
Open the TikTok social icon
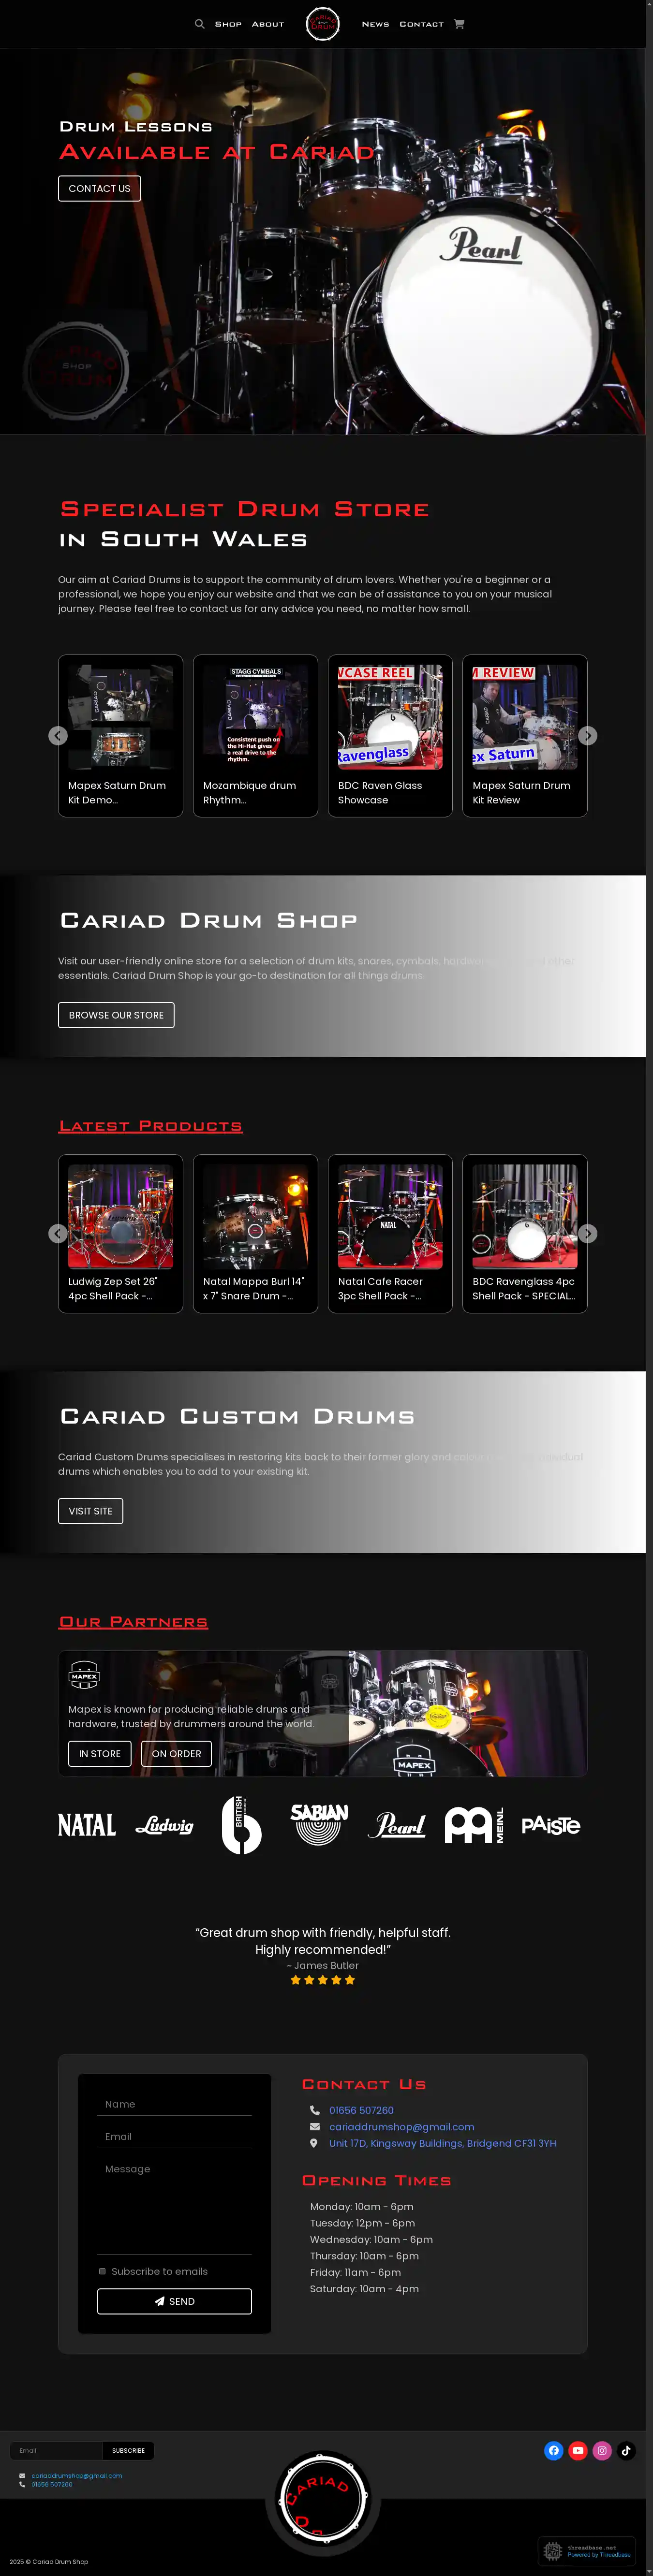click(x=626, y=2450)
